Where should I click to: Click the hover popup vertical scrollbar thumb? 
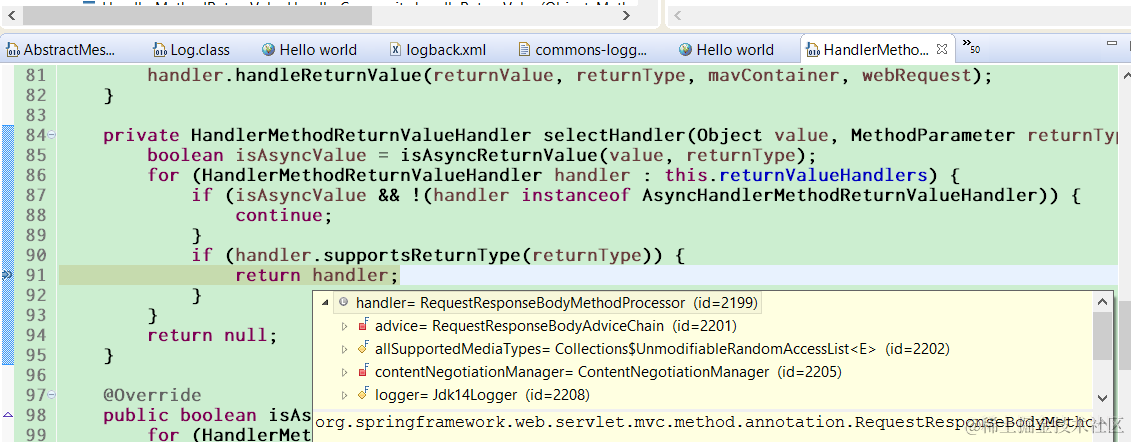tap(1102, 335)
